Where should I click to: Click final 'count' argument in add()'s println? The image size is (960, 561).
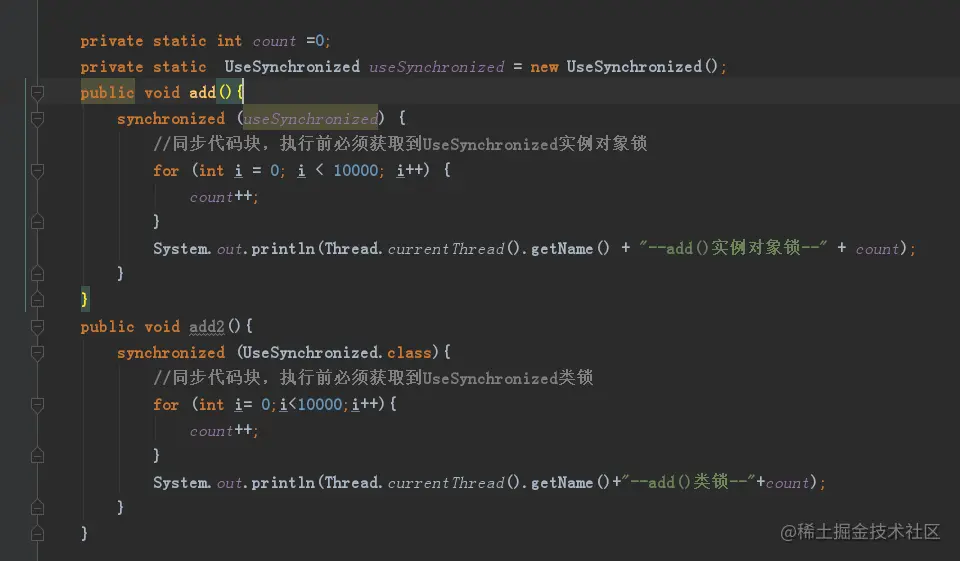[877, 249]
